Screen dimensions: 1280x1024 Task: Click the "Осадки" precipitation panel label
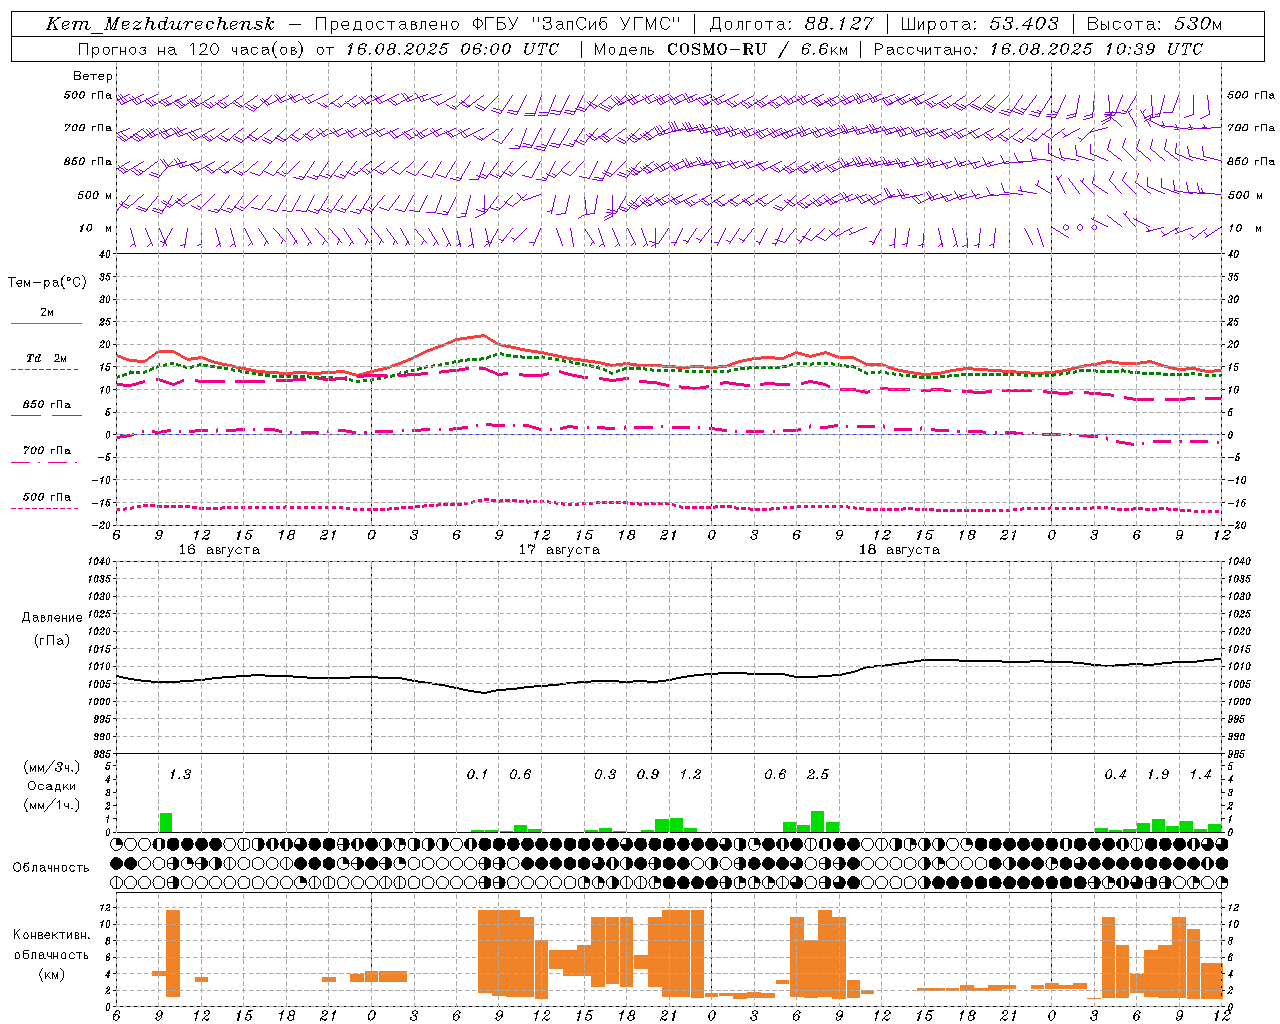(52, 786)
